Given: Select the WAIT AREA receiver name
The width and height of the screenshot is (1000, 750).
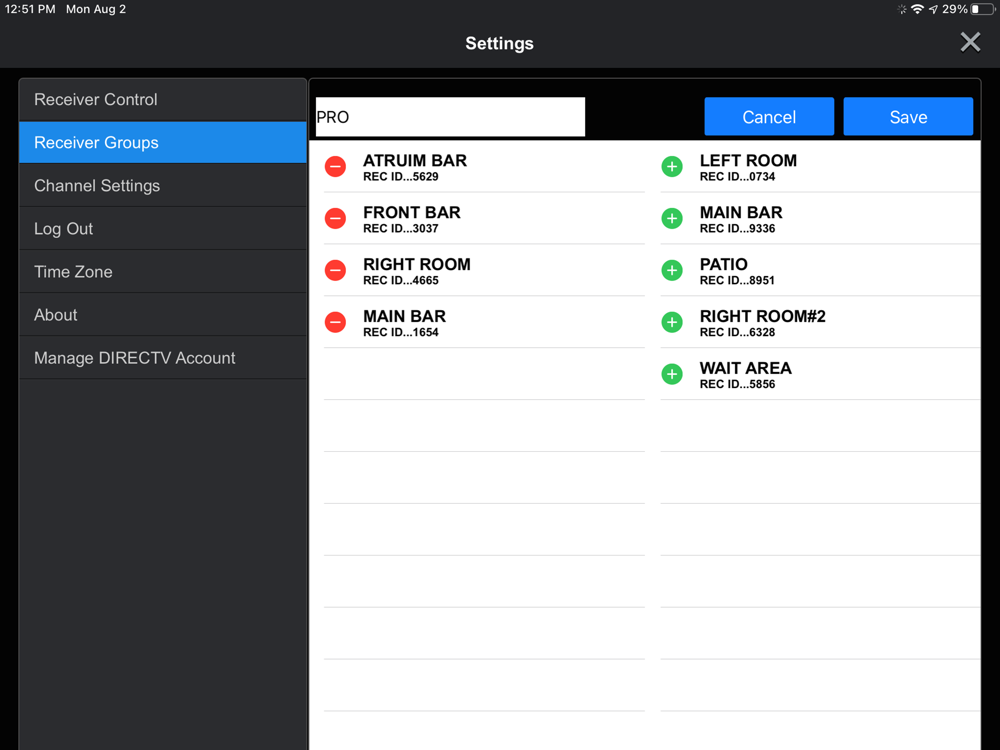Looking at the screenshot, I should [x=746, y=368].
